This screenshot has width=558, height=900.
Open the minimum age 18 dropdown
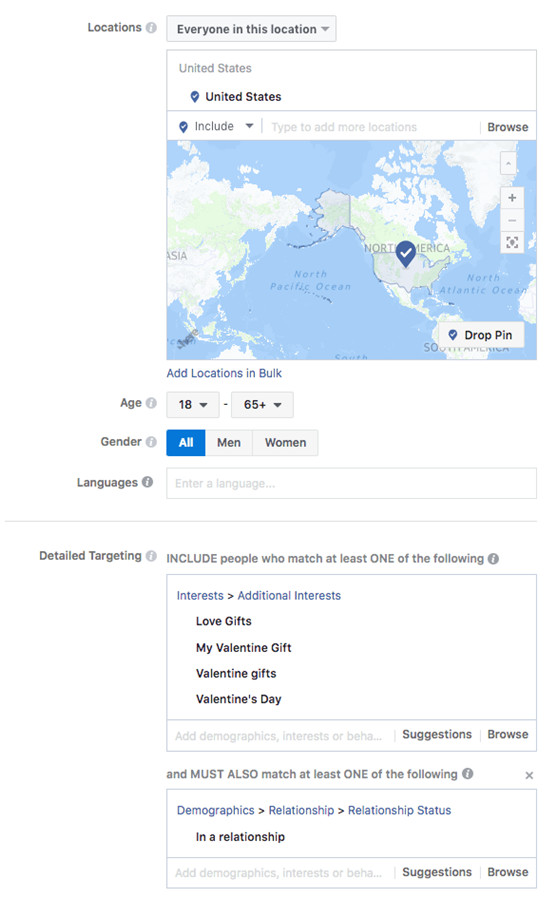pos(193,405)
